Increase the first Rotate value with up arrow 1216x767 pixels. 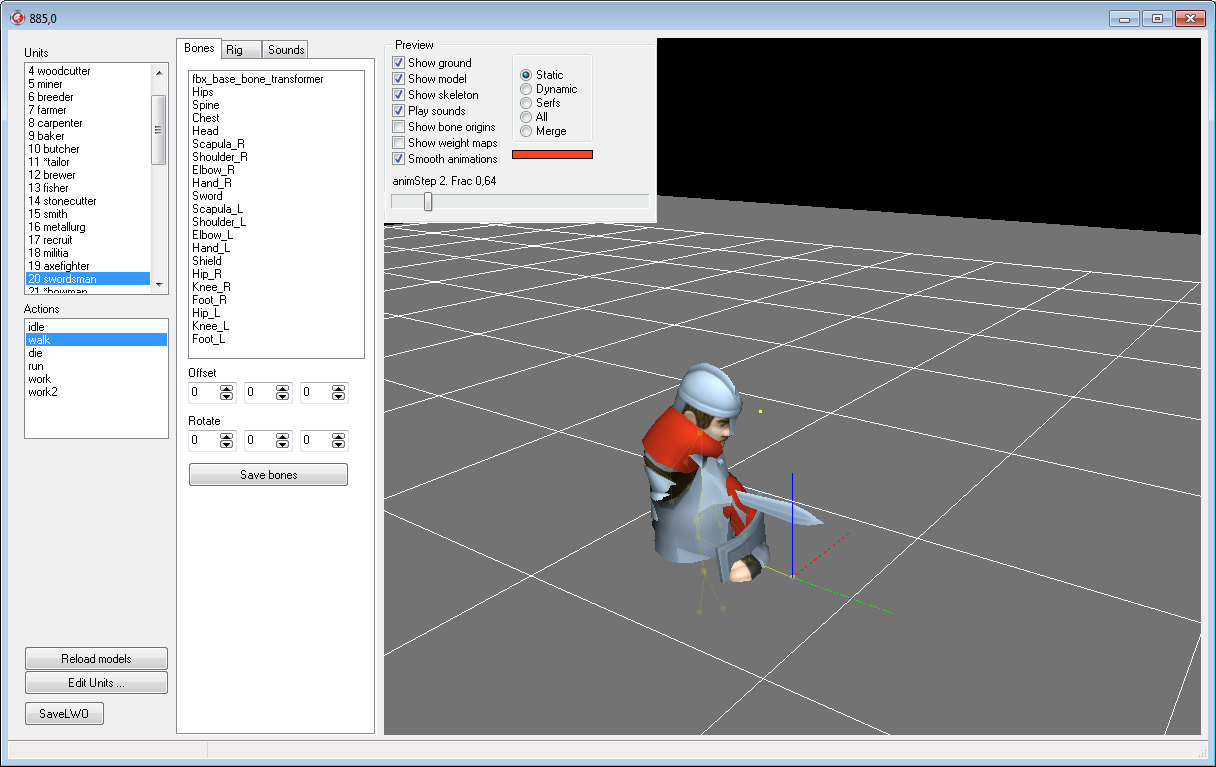click(227, 437)
